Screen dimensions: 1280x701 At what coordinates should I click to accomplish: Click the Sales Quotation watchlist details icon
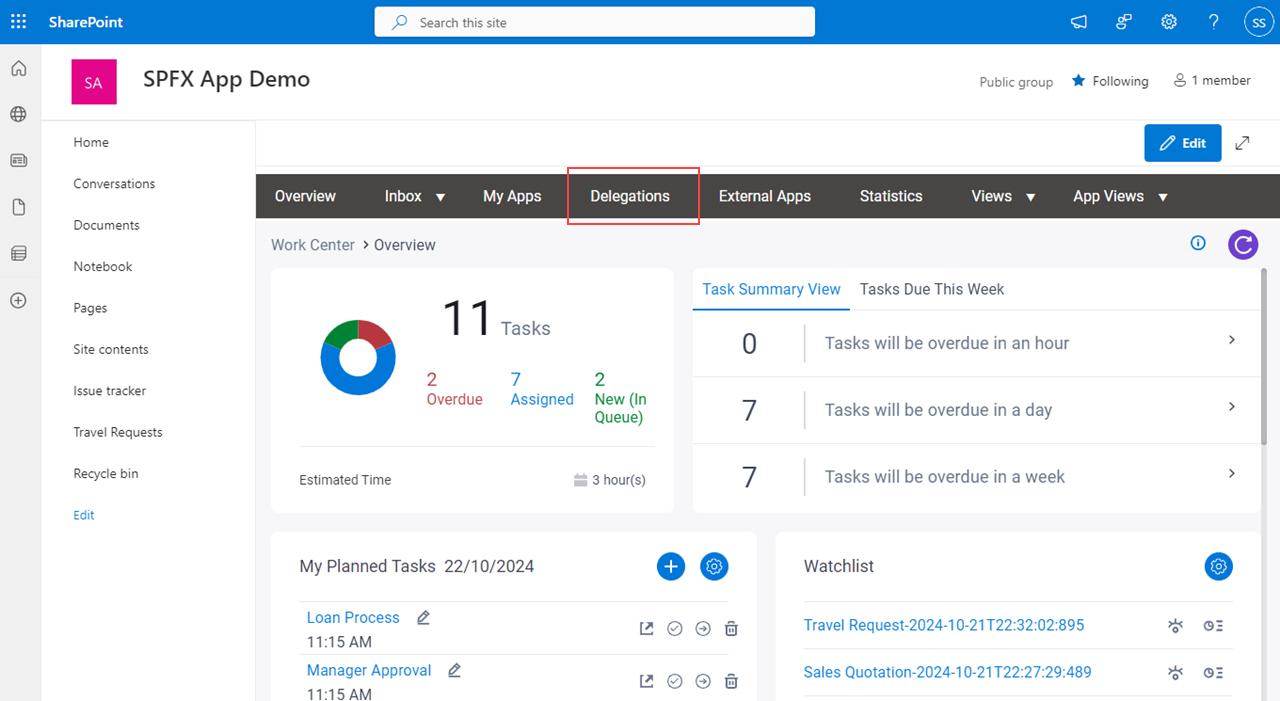tap(1214, 673)
